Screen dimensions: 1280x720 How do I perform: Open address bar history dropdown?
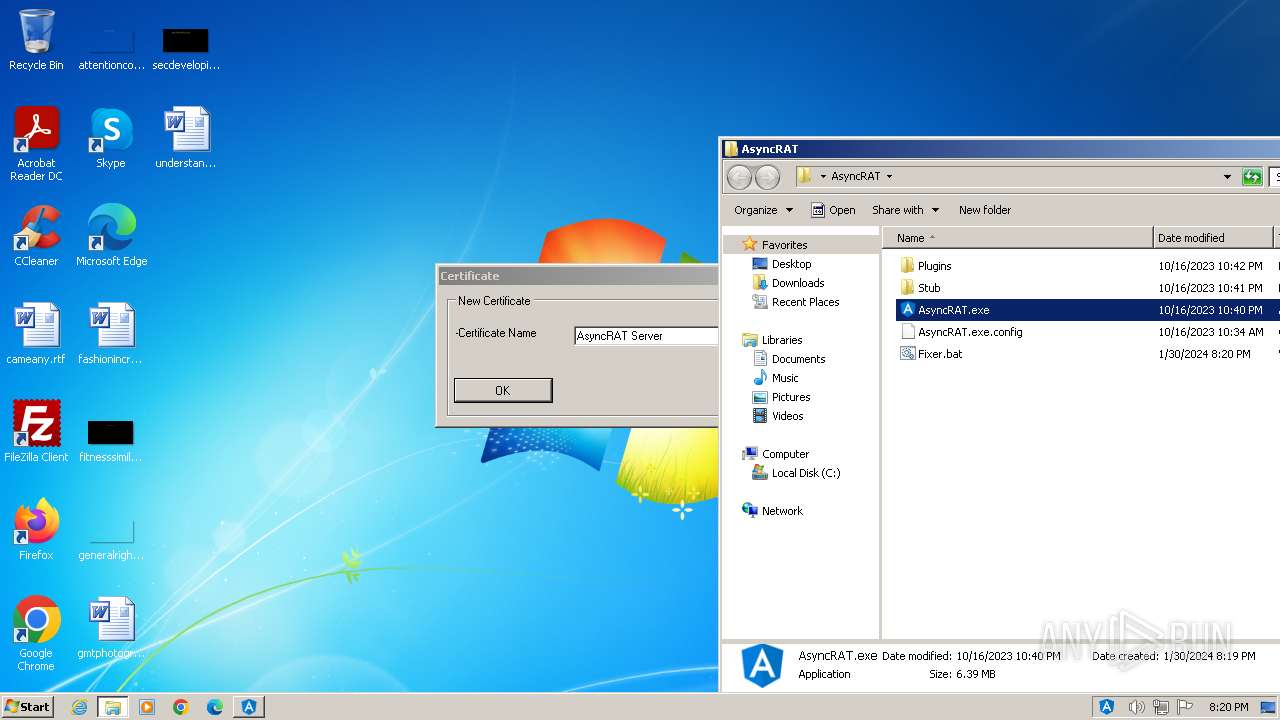[1227, 177]
